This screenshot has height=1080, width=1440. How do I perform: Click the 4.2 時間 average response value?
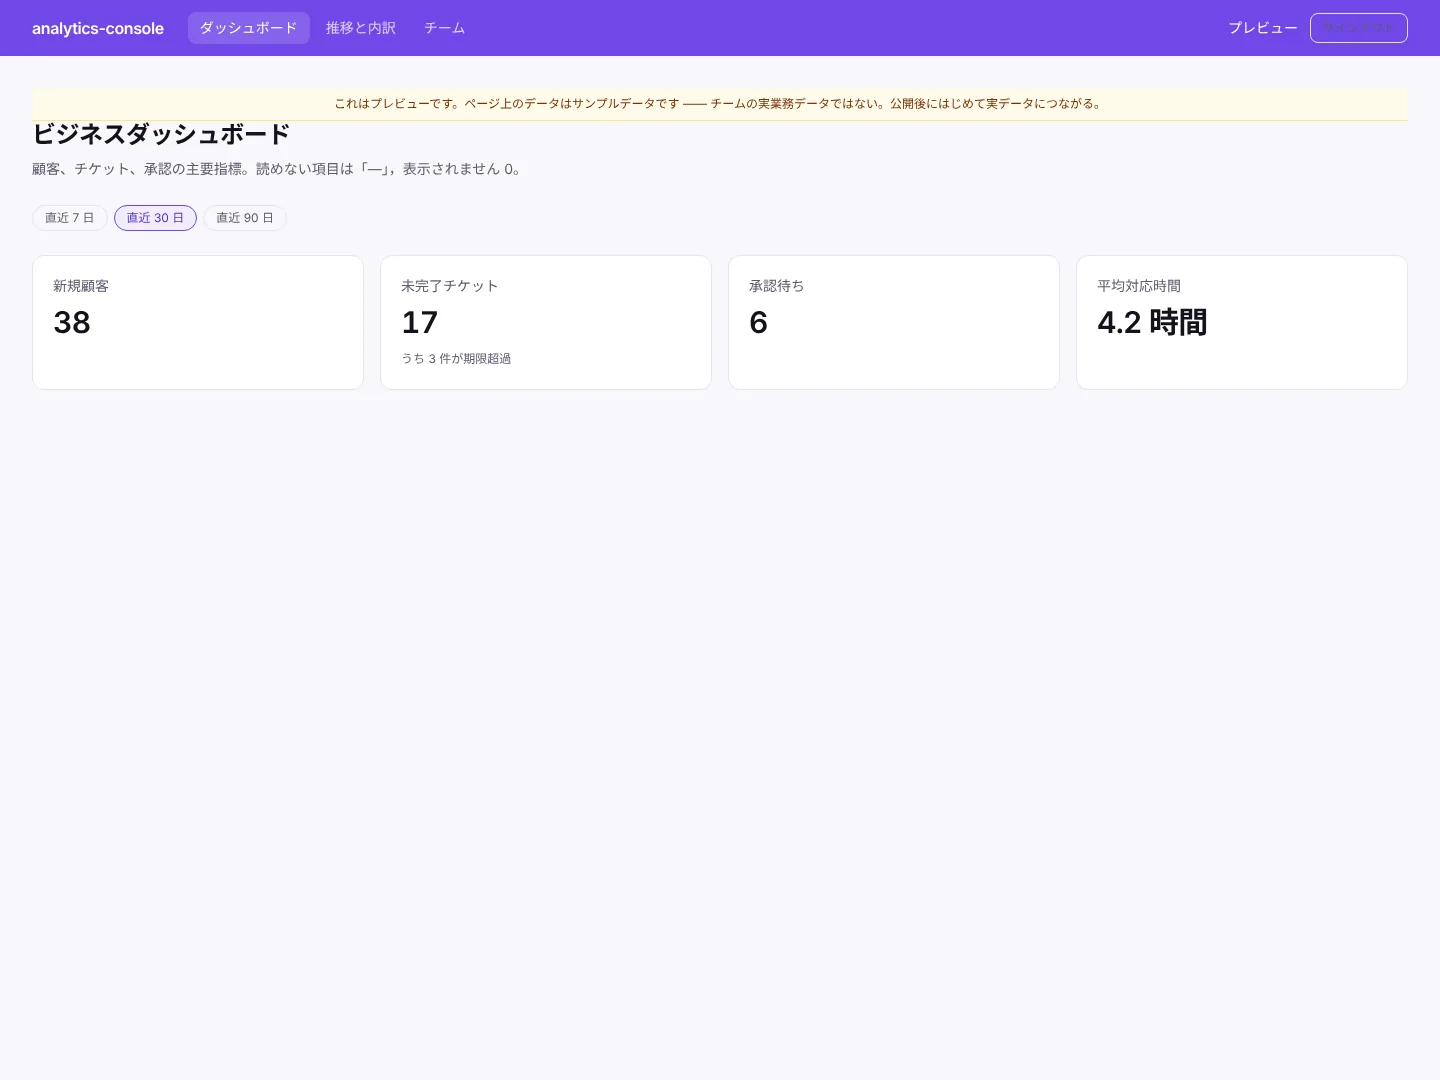pyautogui.click(x=1152, y=322)
